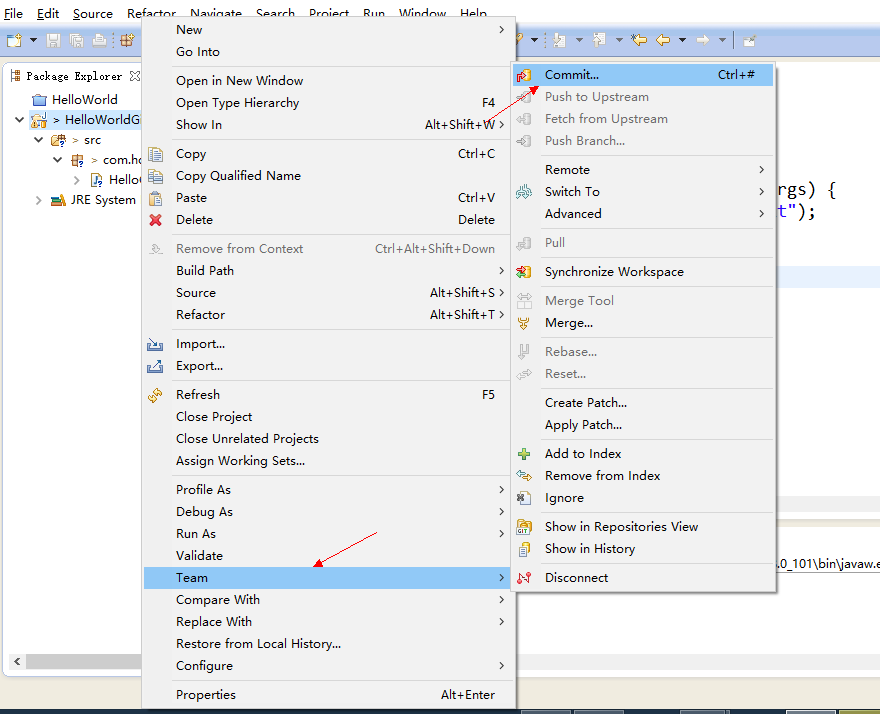Open the Remote submenu
The height and width of the screenshot is (714, 880).
[643, 170]
